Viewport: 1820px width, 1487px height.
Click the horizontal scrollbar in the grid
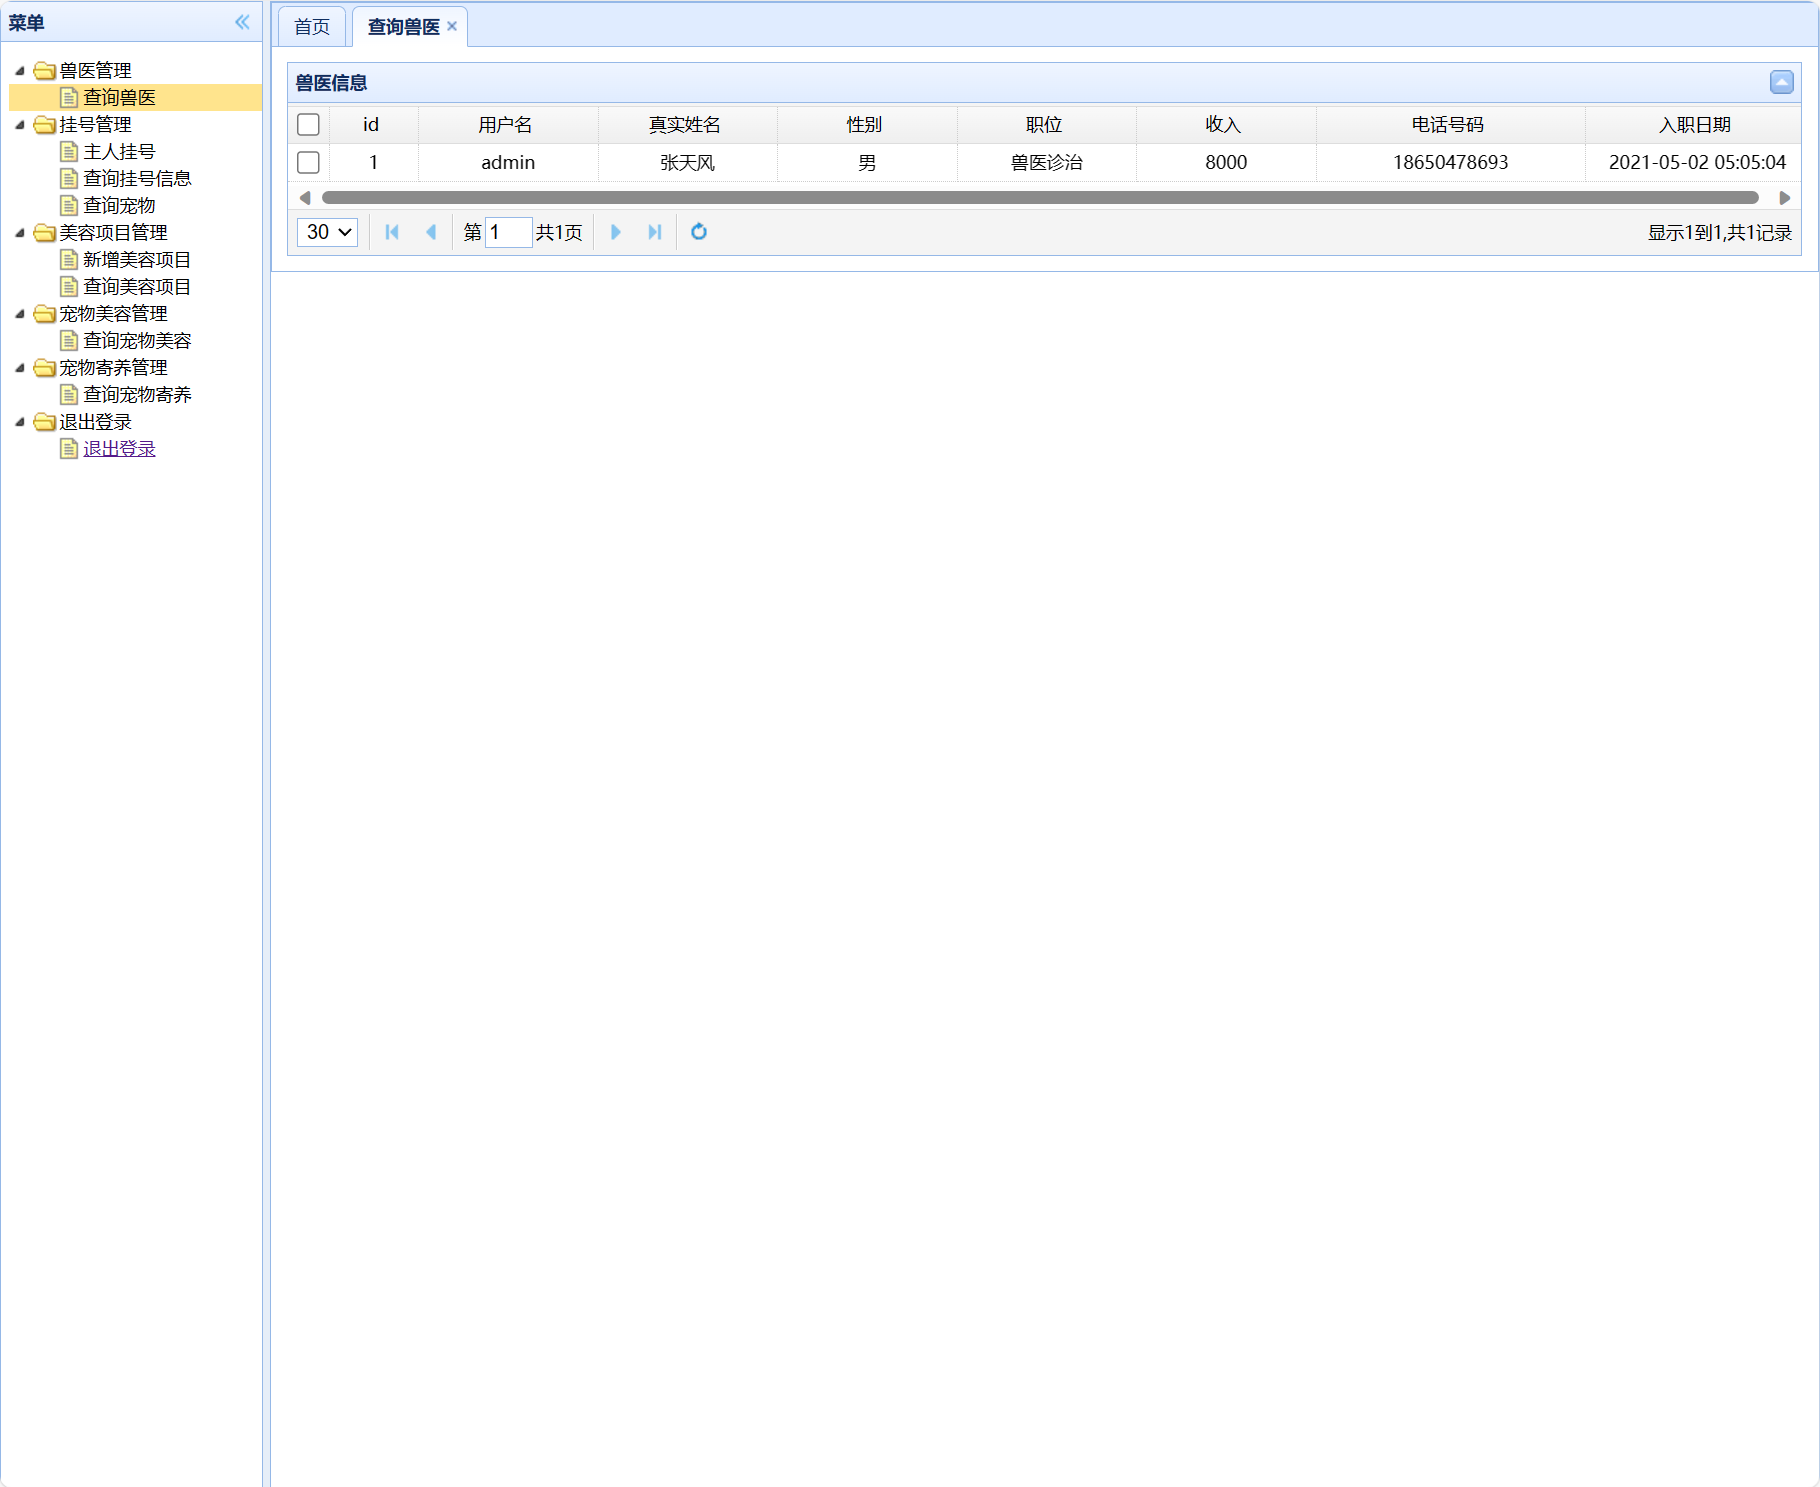(1040, 198)
